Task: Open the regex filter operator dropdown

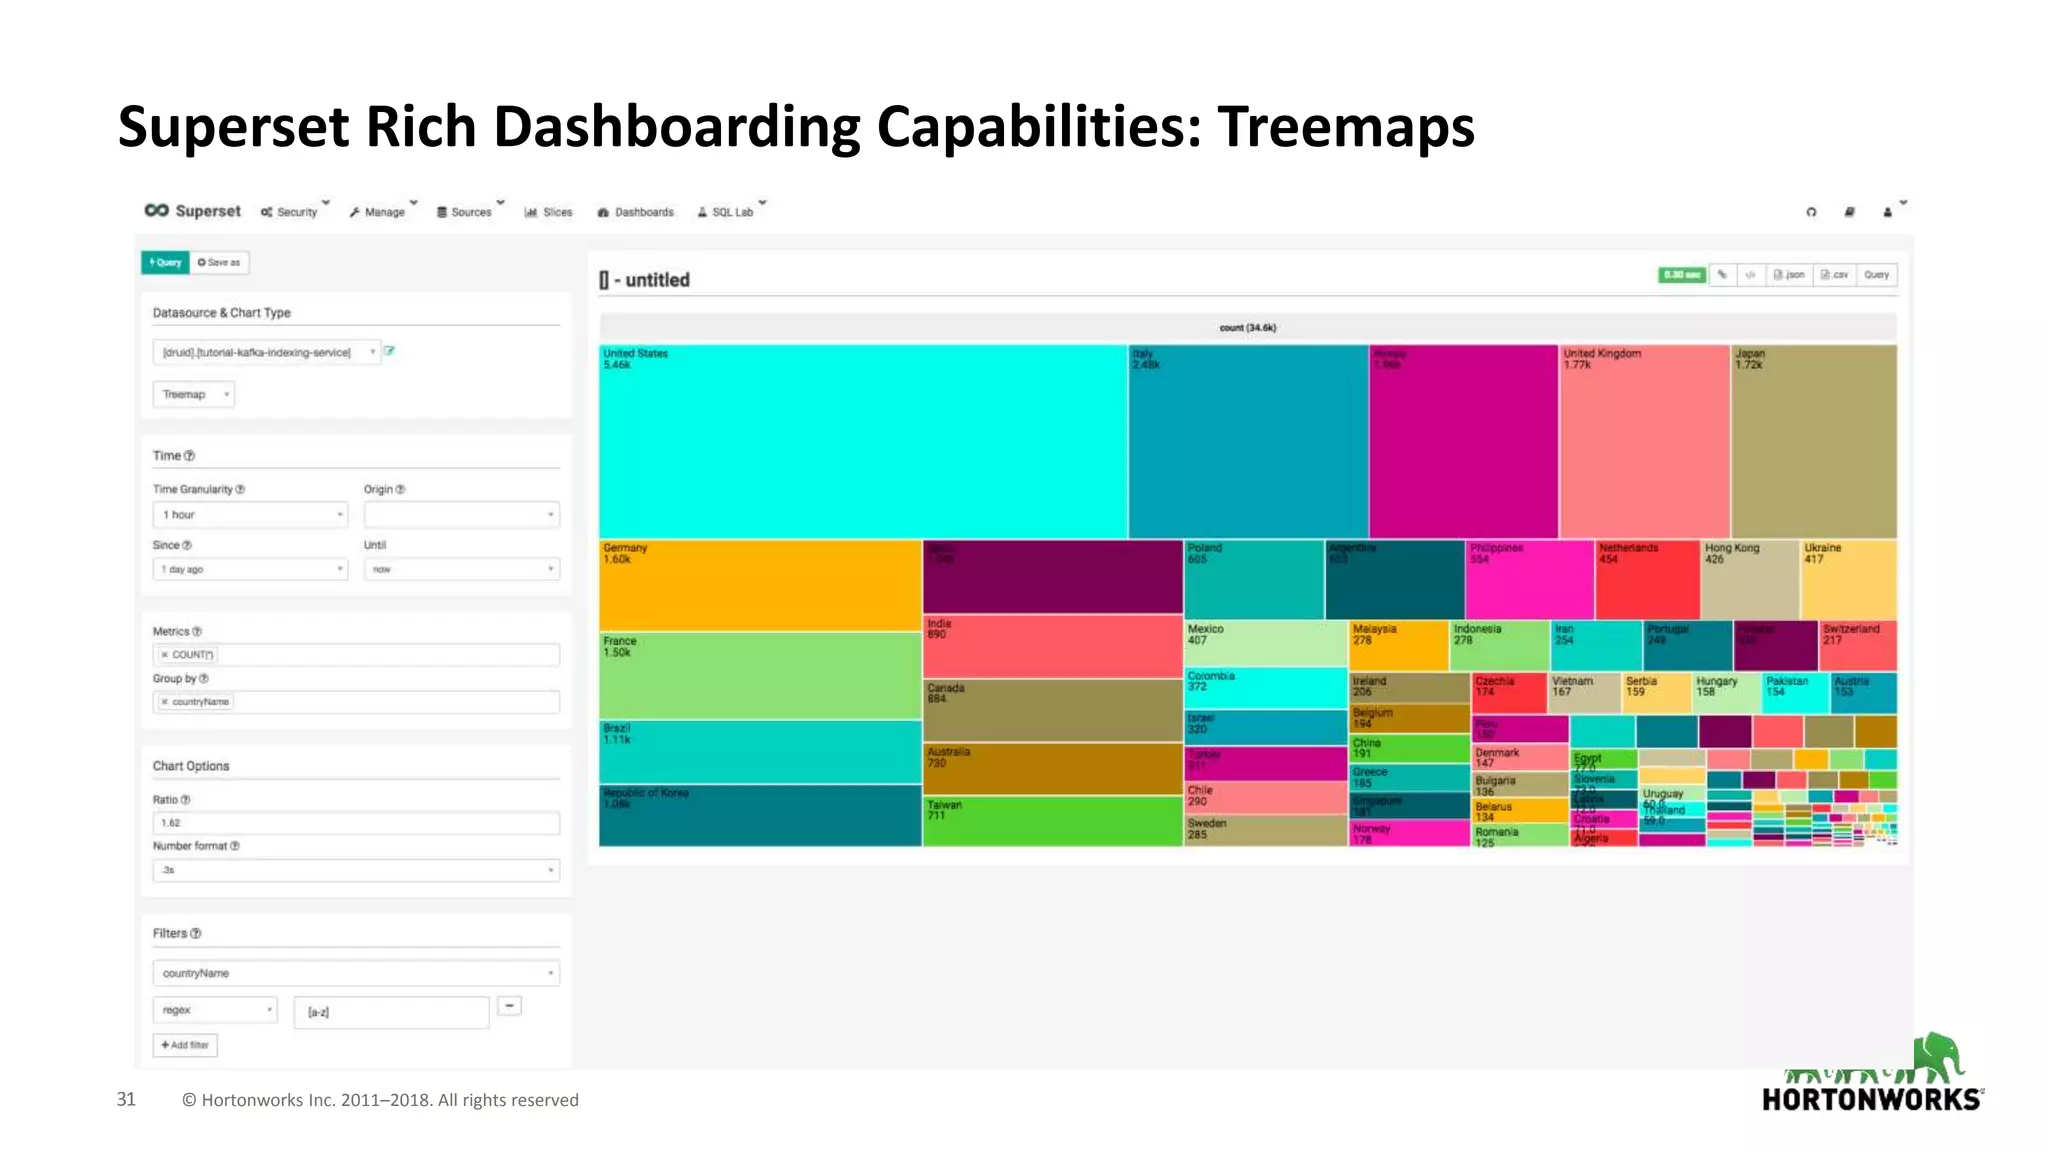Action: tap(214, 1010)
